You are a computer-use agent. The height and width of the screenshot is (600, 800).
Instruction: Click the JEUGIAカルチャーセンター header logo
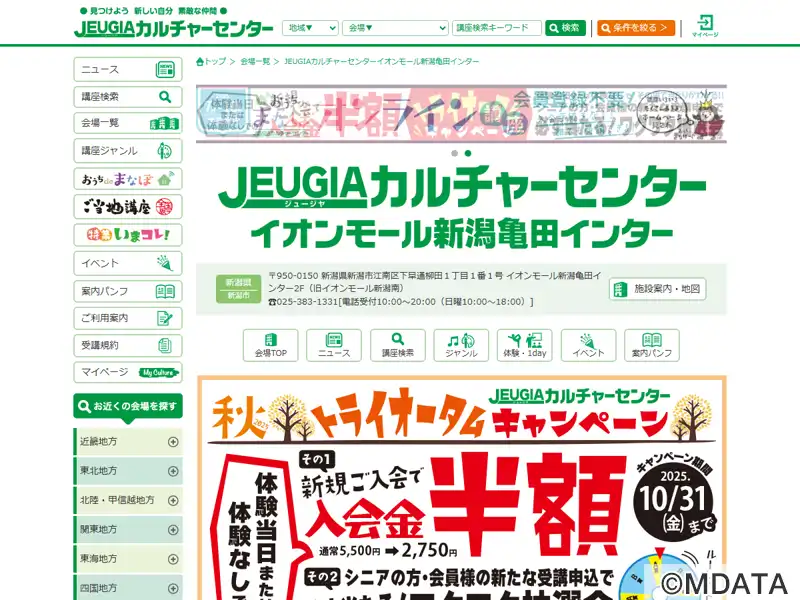(173, 28)
